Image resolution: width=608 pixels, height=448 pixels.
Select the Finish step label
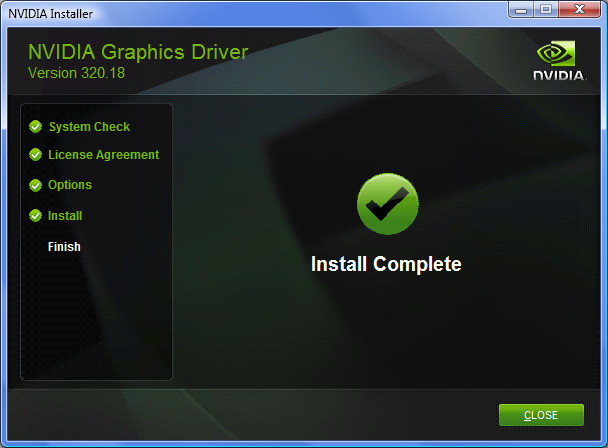click(64, 247)
